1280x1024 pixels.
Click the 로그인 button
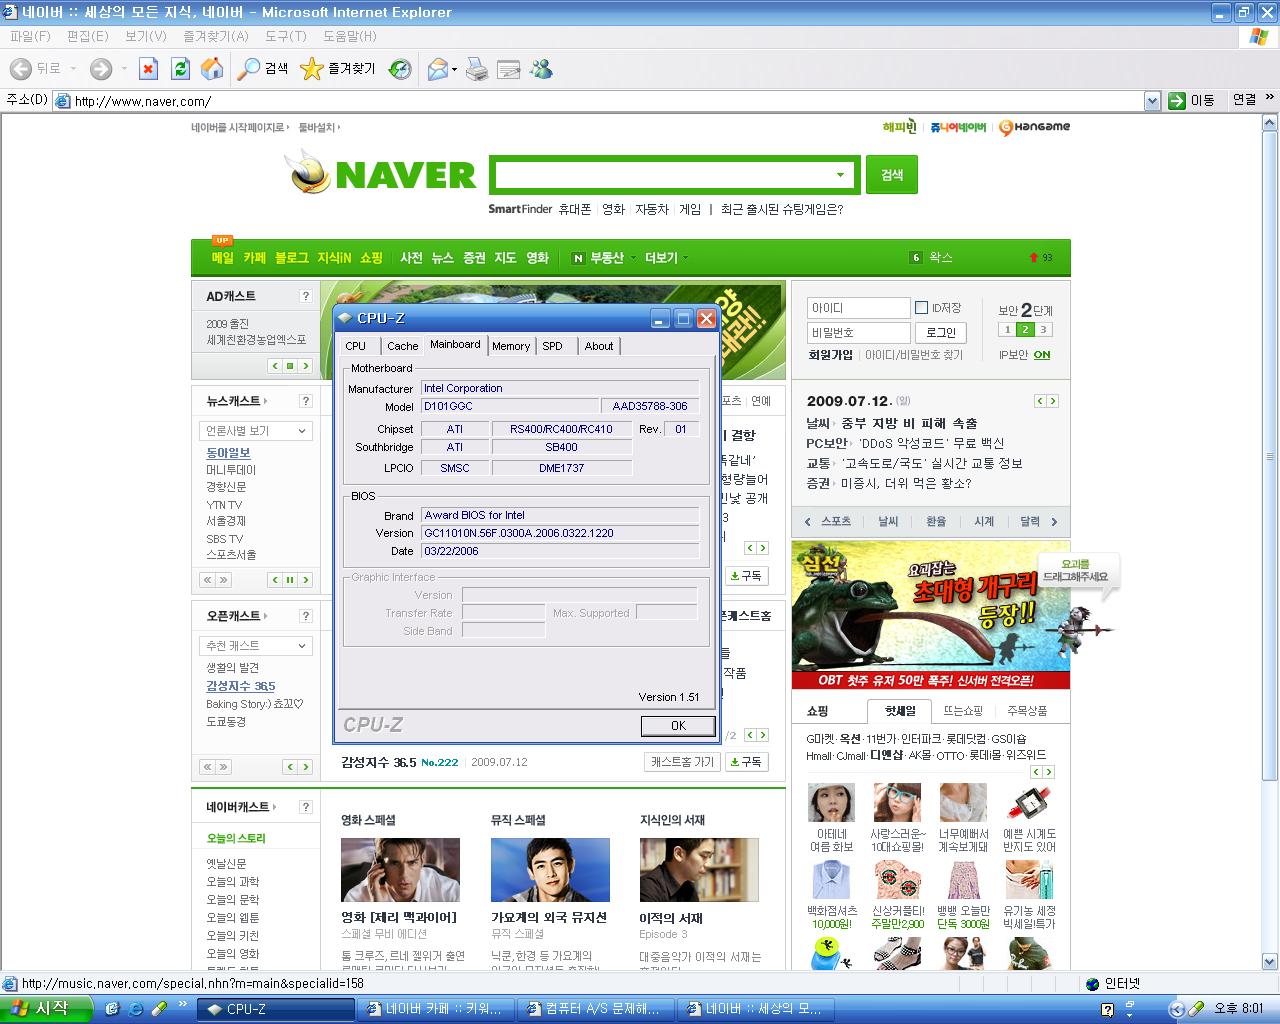click(941, 332)
